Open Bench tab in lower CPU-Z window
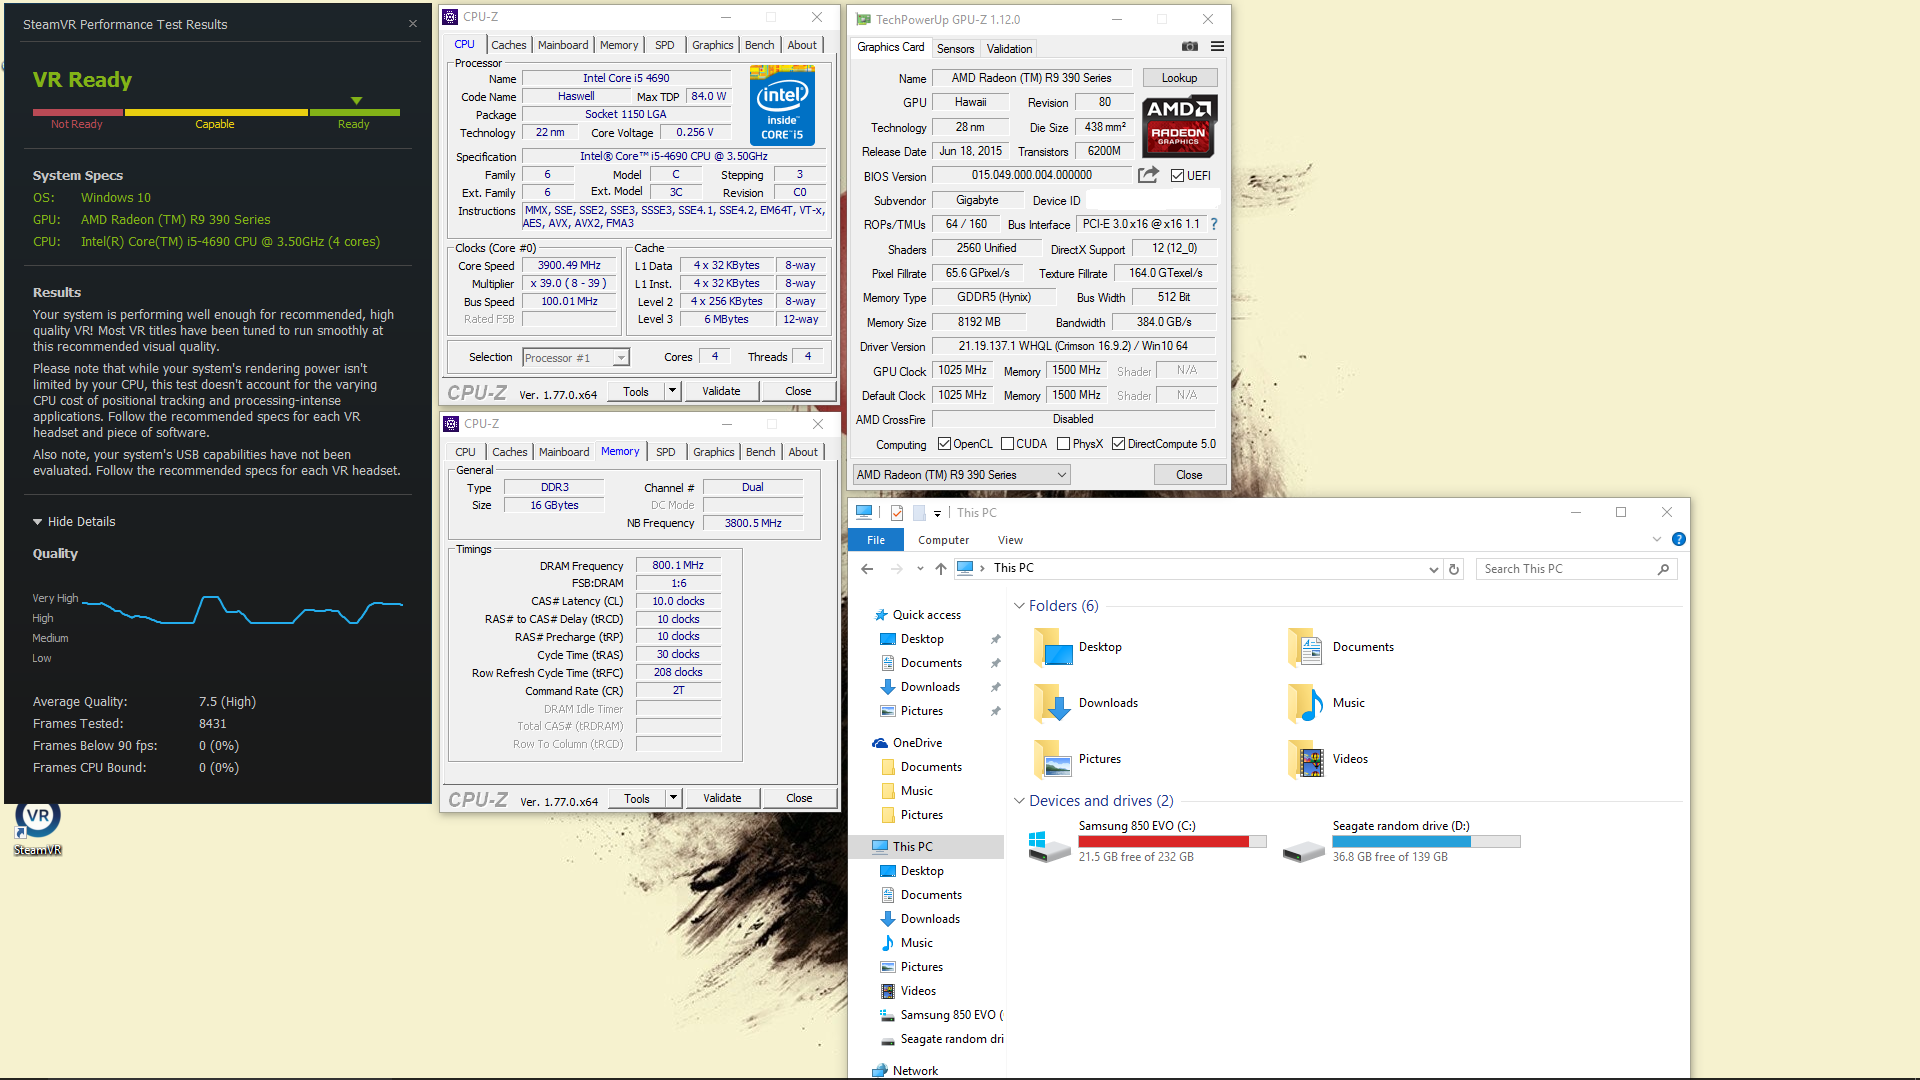The width and height of the screenshot is (1920, 1080). [x=760, y=452]
